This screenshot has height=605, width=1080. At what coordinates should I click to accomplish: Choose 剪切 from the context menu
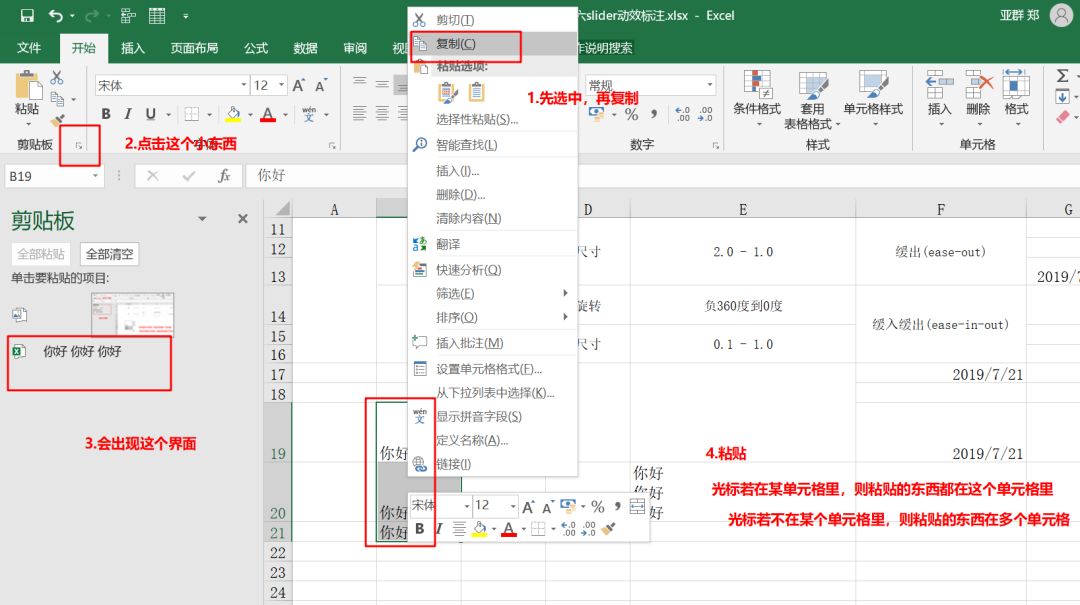[x=492, y=20]
